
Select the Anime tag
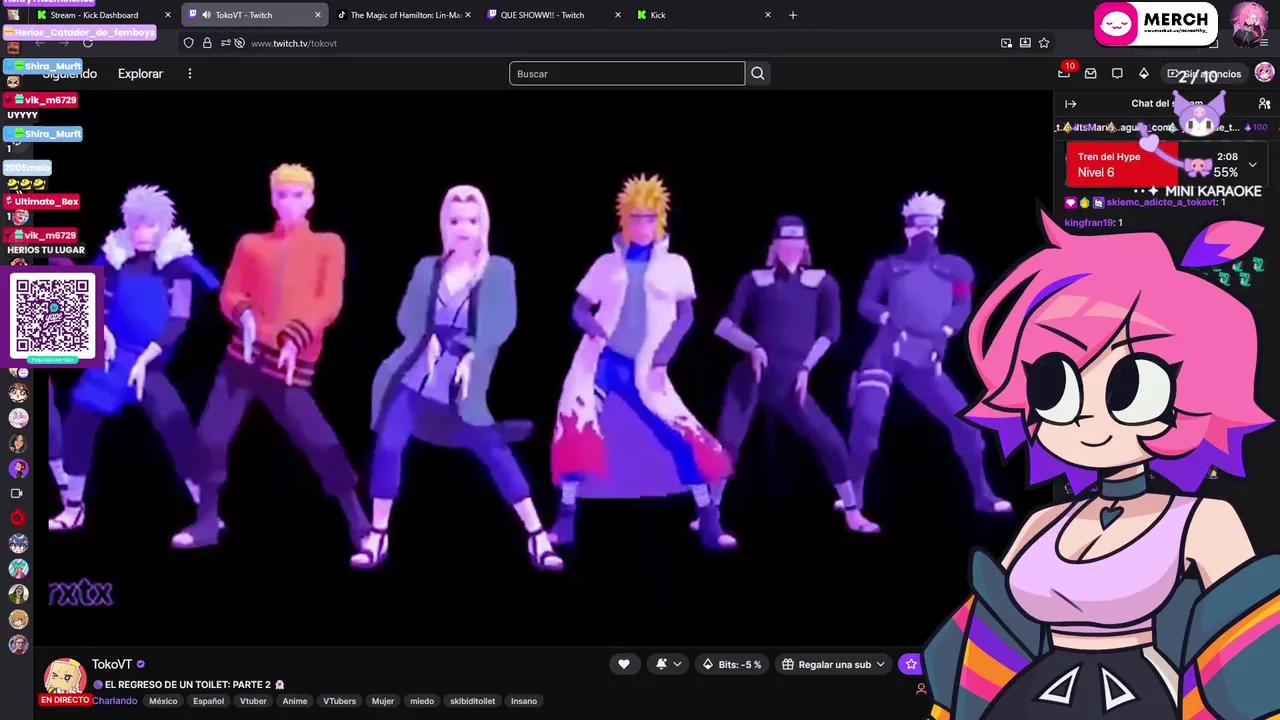click(x=295, y=701)
